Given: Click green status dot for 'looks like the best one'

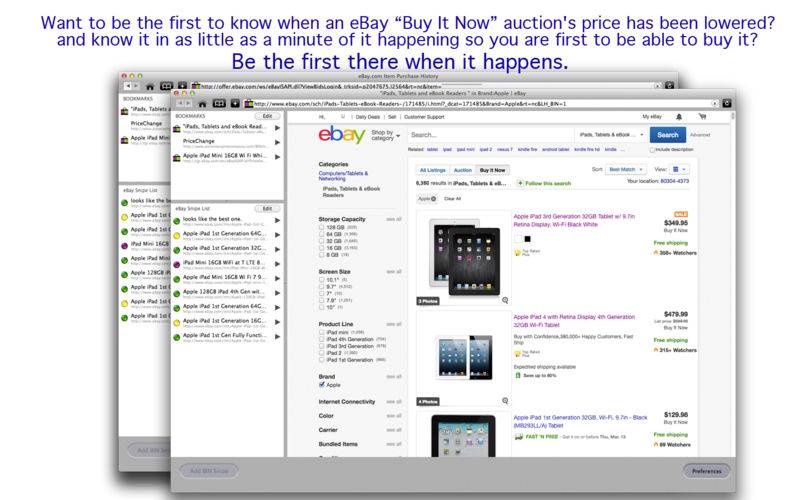Looking at the screenshot, I should point(177,221).
